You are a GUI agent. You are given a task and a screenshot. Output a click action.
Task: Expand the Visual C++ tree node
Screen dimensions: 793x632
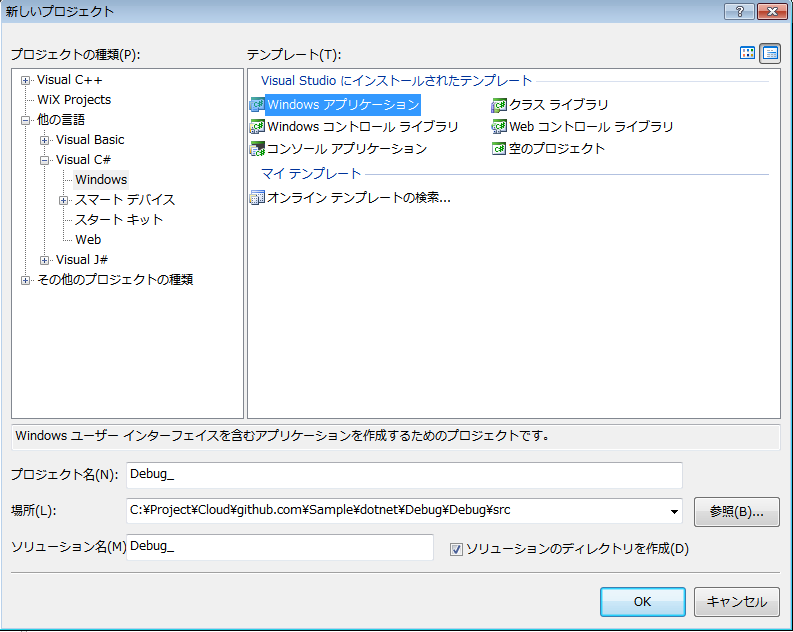pos(25,80)
